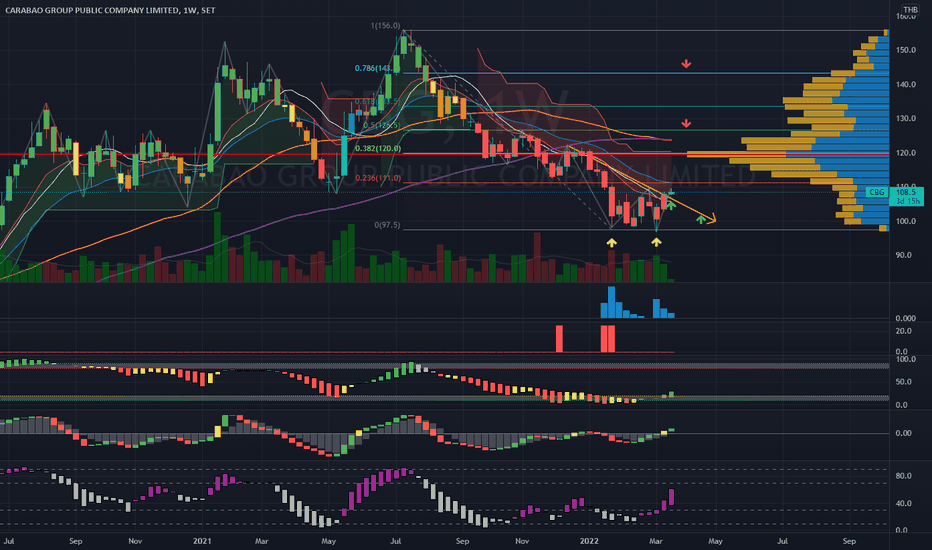
Task: Click the 150.0 price axis label
Action: [906, 51]
